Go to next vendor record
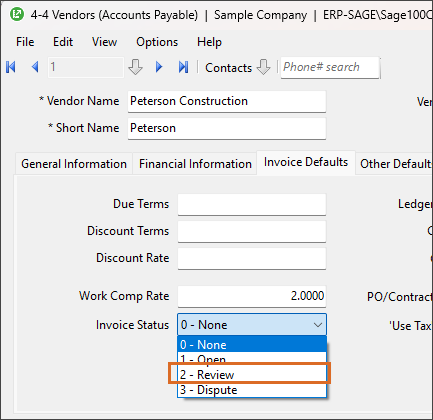This screenshot has height=420, width=433. (x=159, y=67)
